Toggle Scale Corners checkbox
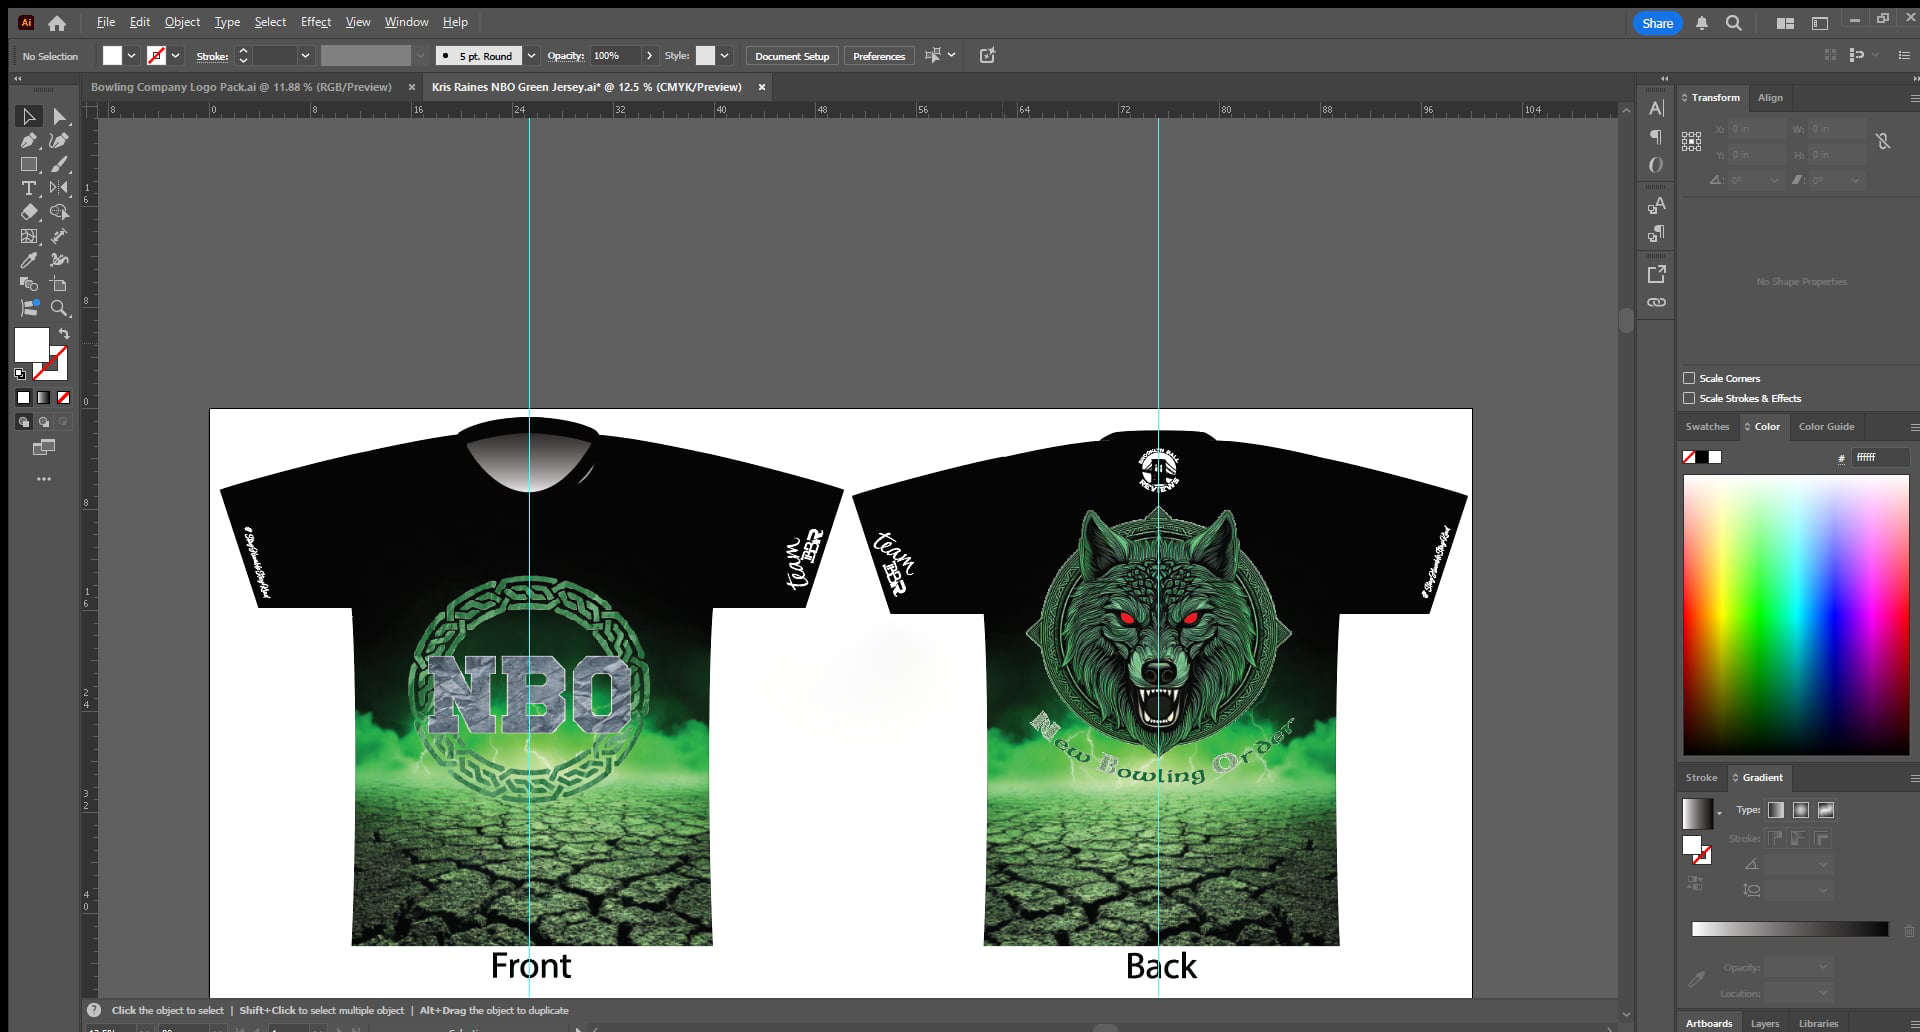The height and width of the screenshot is (1032, 1920). (x=1689, y=378)
